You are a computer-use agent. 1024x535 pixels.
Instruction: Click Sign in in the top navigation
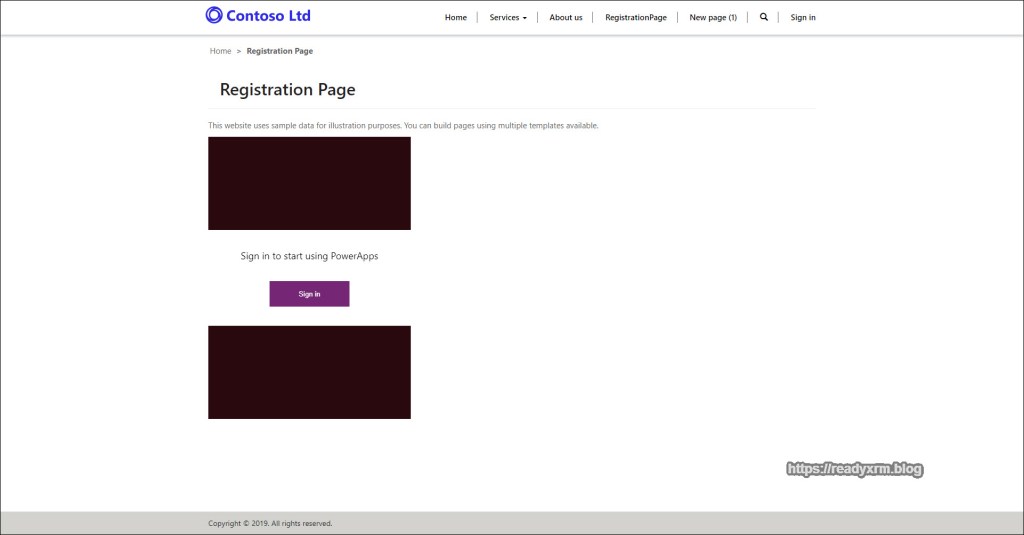click(x=802, y=17)
